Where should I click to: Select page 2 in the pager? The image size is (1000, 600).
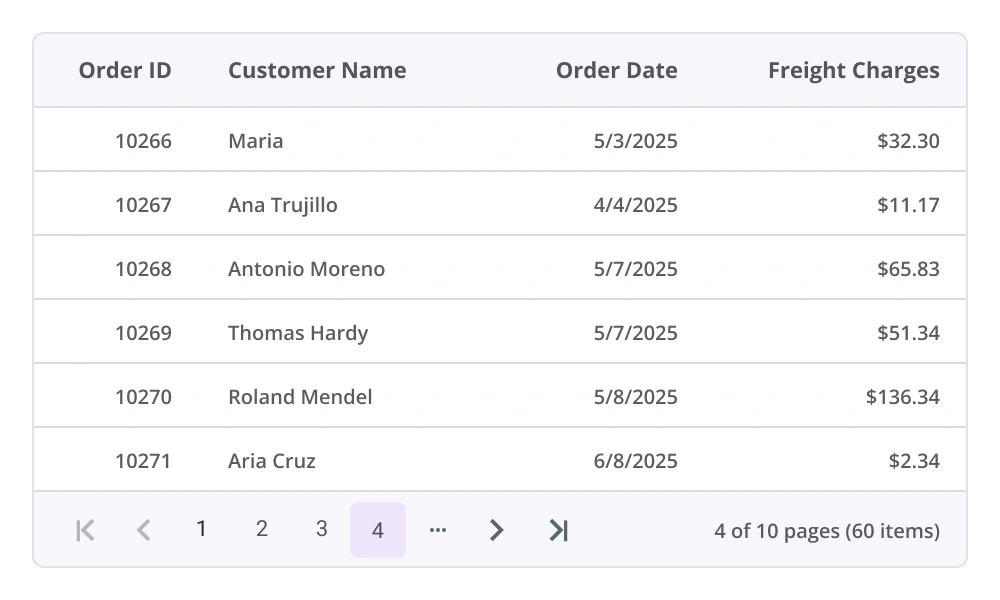point(261,530)
